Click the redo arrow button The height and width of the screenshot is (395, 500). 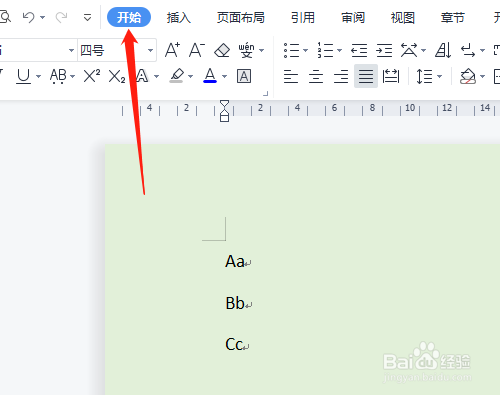[x=61, y=17]
